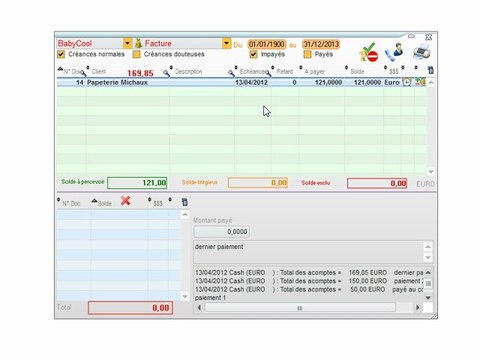Edit the start date 01/01/1900 field

[267, 44]
